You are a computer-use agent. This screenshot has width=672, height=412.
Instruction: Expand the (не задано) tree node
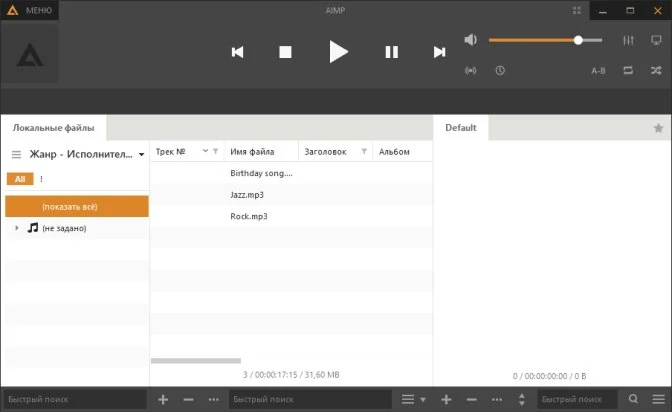pyautogui.click(x=17, y=228)
